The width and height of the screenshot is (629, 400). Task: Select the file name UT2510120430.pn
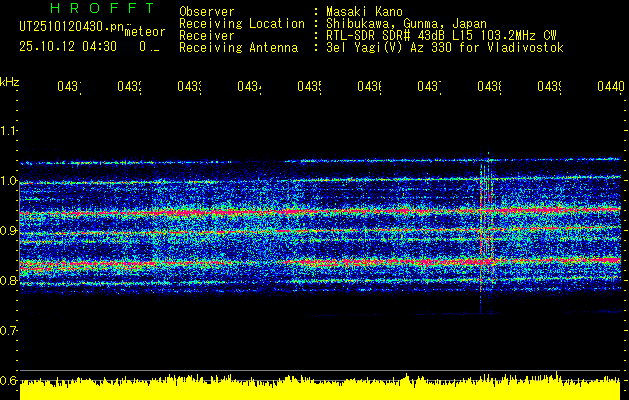point(72,26)
